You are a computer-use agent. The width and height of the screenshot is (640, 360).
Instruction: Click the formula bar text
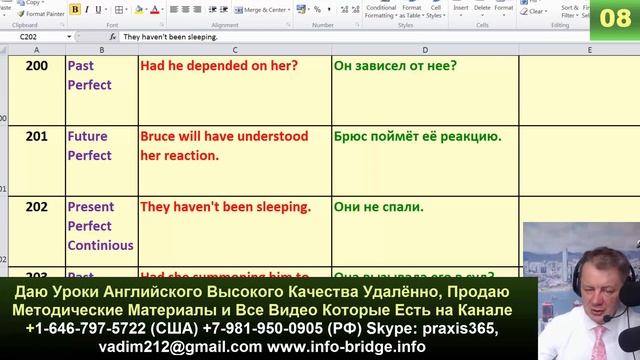click(170, 37)
